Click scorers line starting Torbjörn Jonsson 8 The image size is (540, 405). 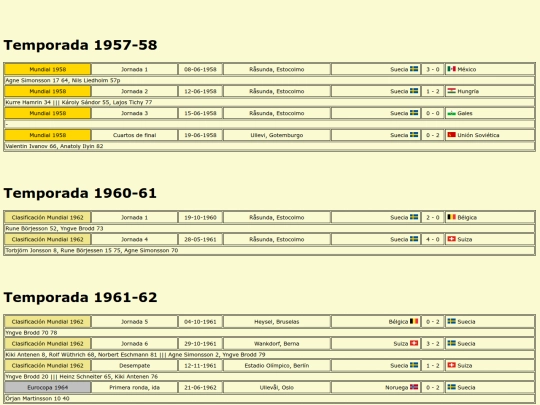click(x=270, y=250)
